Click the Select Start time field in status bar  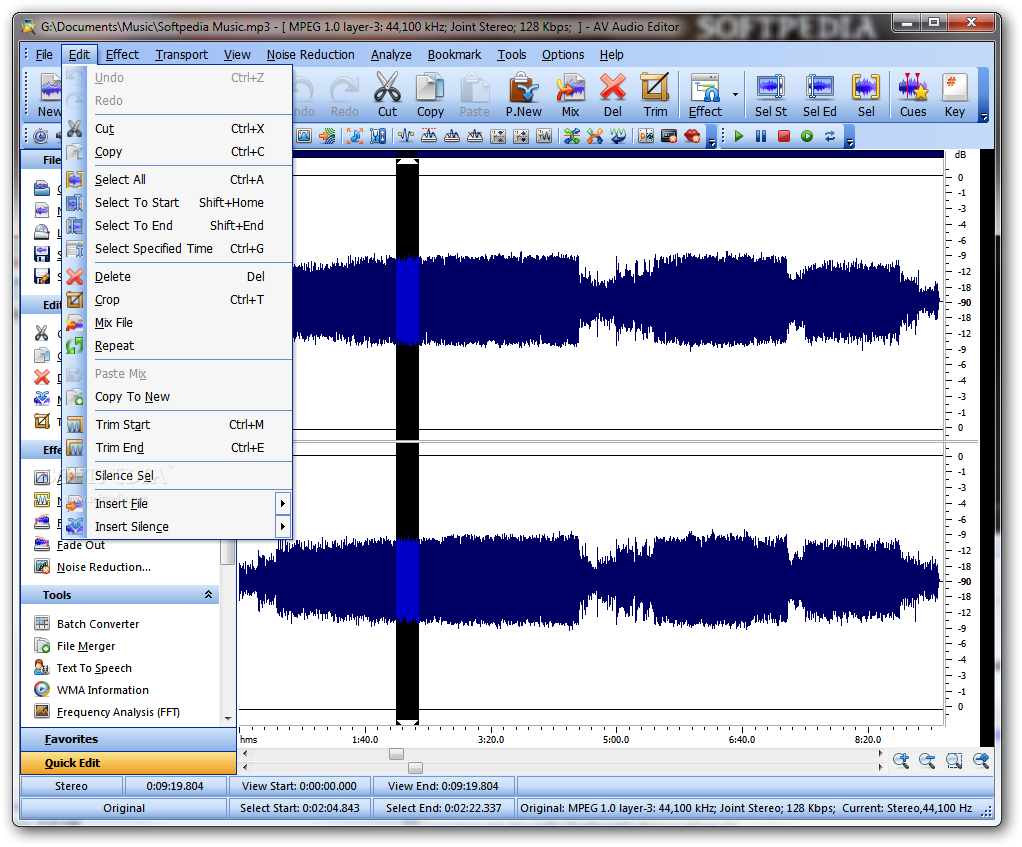tap(300, 808)
